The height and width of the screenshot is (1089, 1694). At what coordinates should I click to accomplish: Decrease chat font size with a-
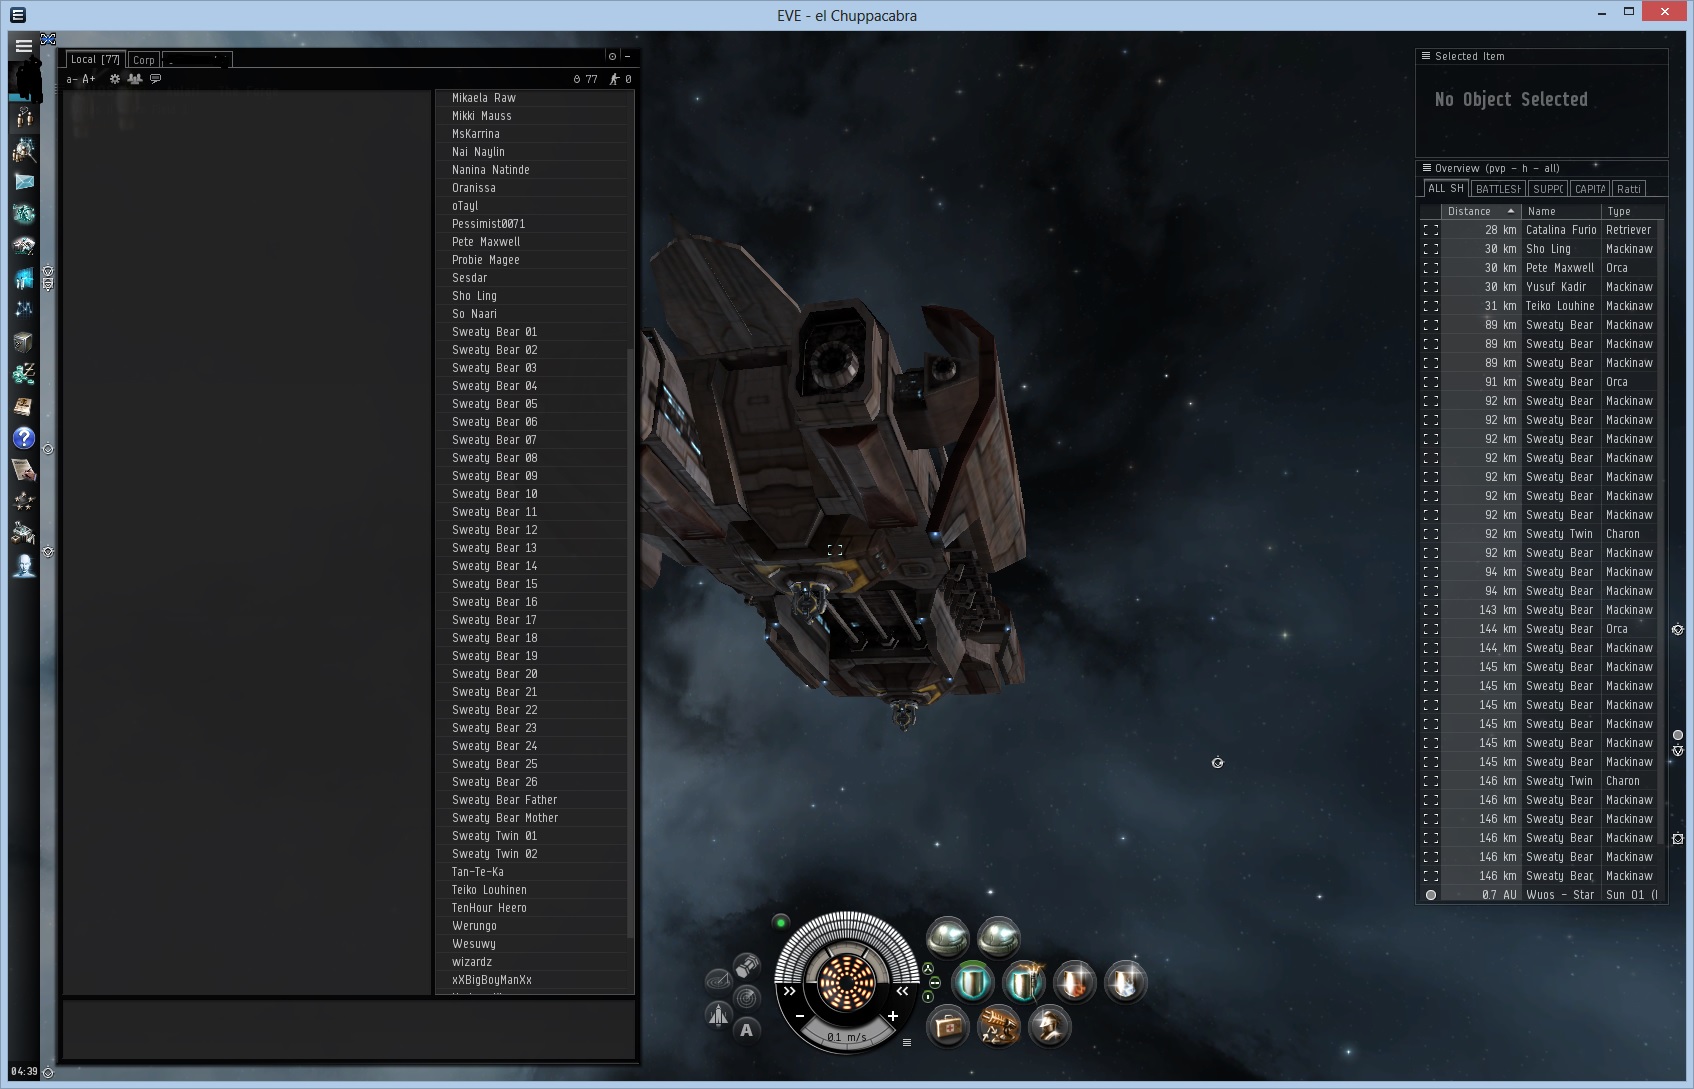71,79
